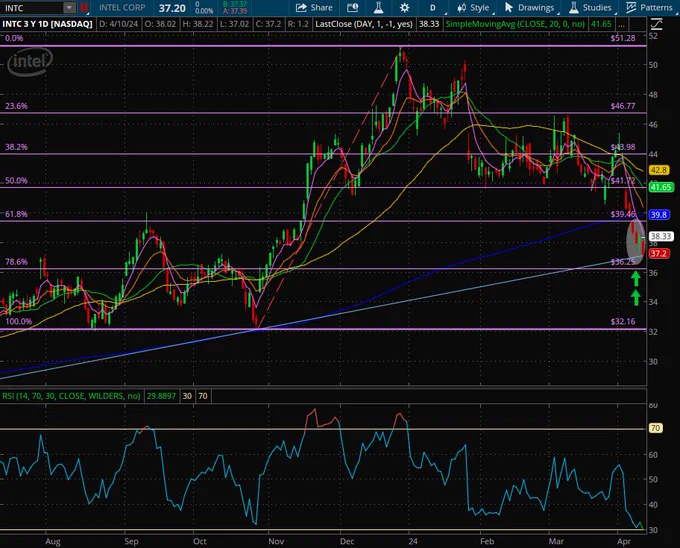This screenshot has height=548, width=680.
Task: Open the Style candlestick menu
Action: (473, 8)
